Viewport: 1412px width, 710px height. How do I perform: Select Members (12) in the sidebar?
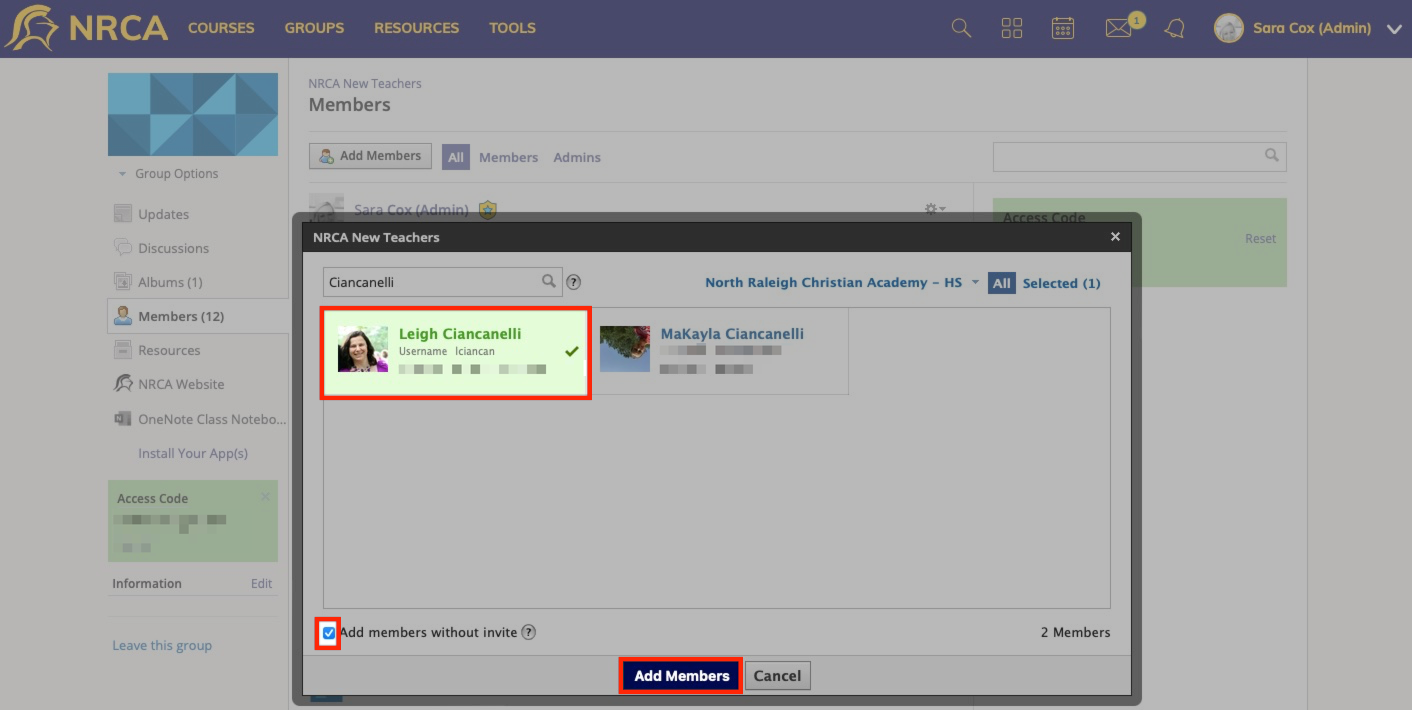tap(181, 316)
